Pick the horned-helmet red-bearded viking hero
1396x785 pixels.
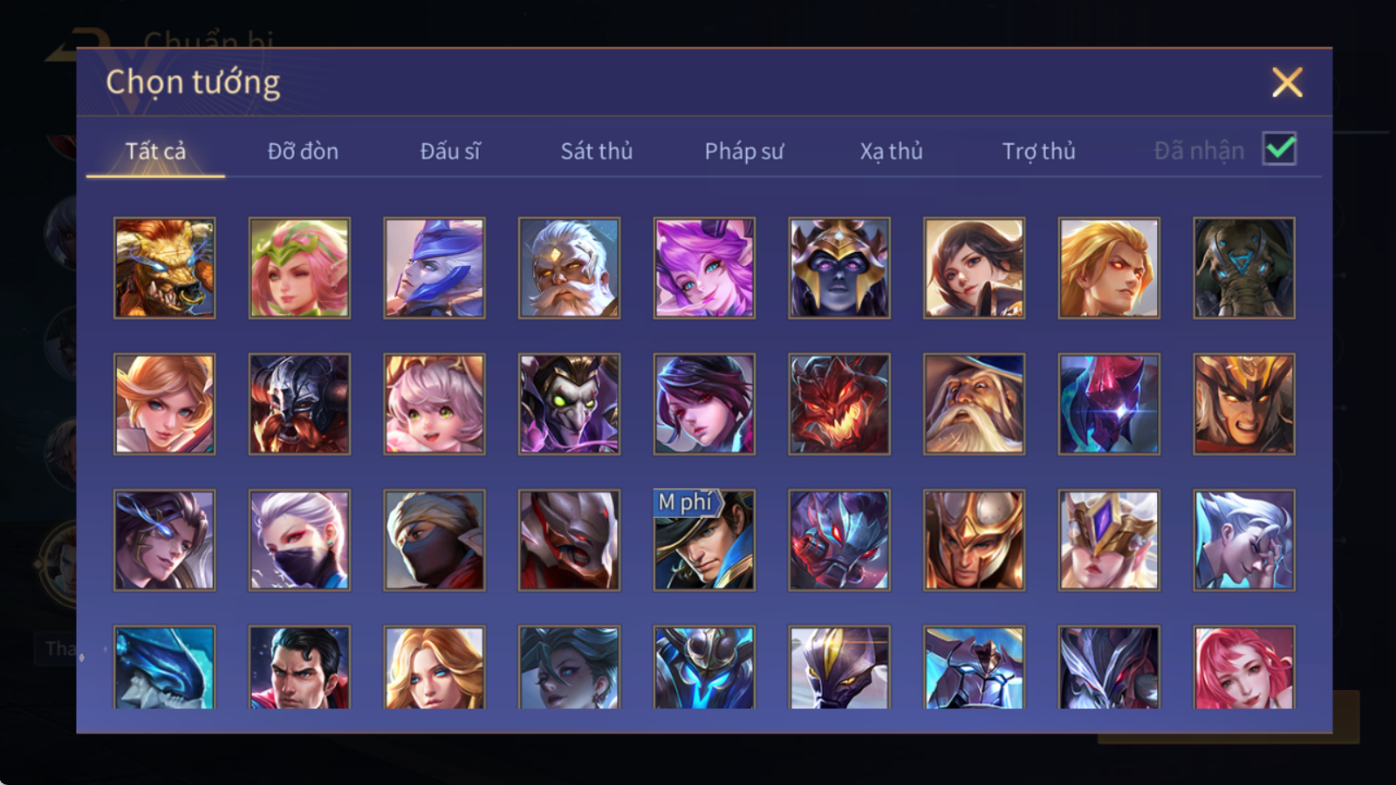pyautogui.click(x=299, y=404)
